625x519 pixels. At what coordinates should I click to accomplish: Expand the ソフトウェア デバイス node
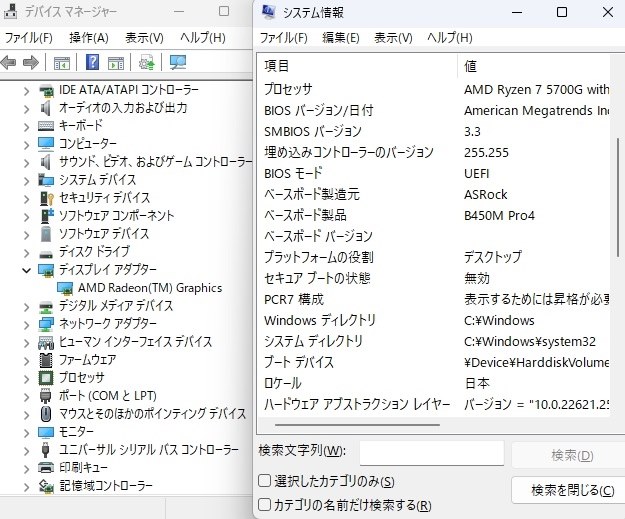pyautogui.click(x=26, y=235)
